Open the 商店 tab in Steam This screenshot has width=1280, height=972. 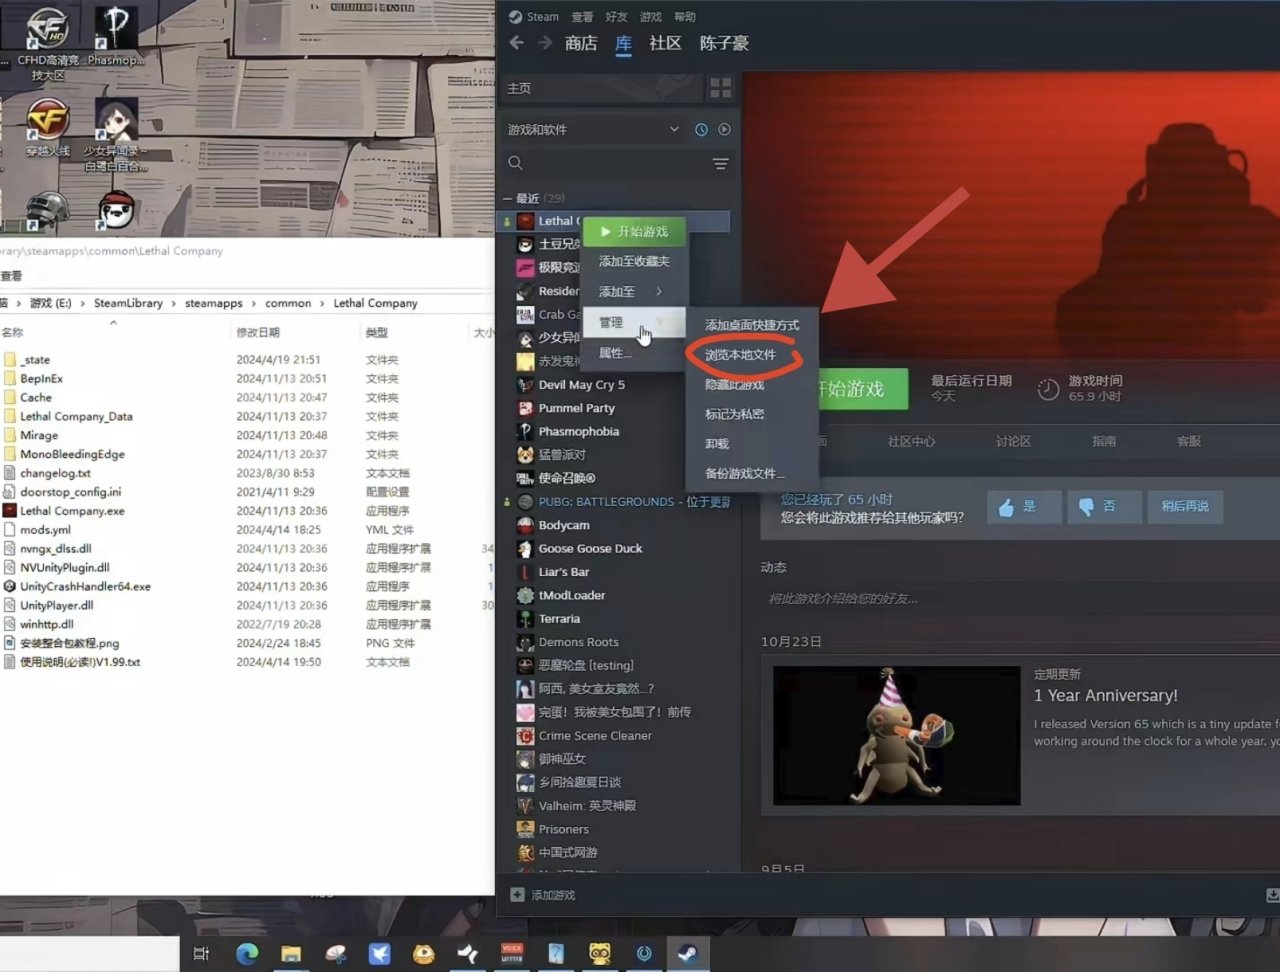tap(581, 43)
